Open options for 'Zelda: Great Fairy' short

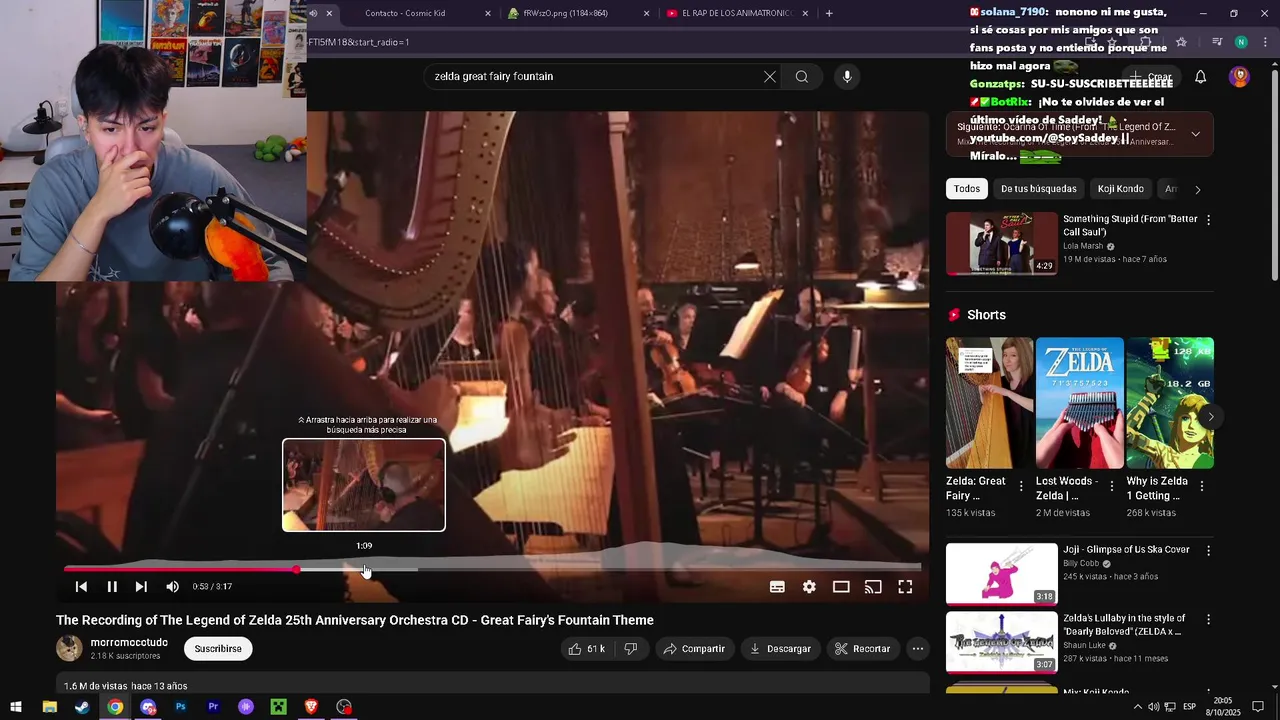pyautogui.click(x=1021, y=486)
